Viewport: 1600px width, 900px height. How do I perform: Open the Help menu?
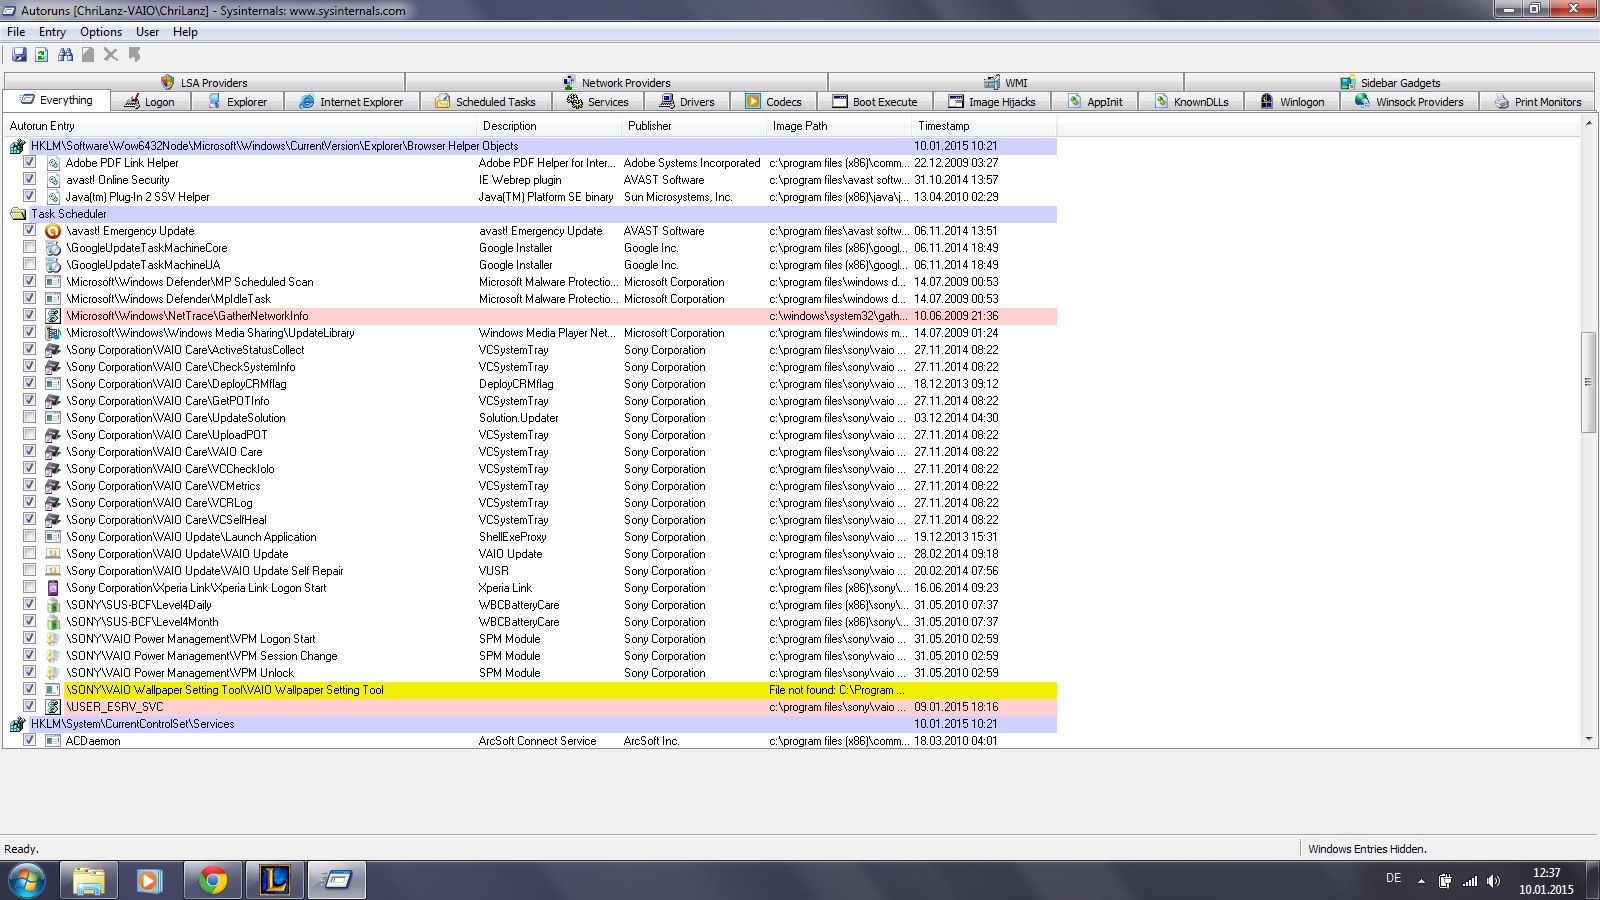tap(185, 32)
